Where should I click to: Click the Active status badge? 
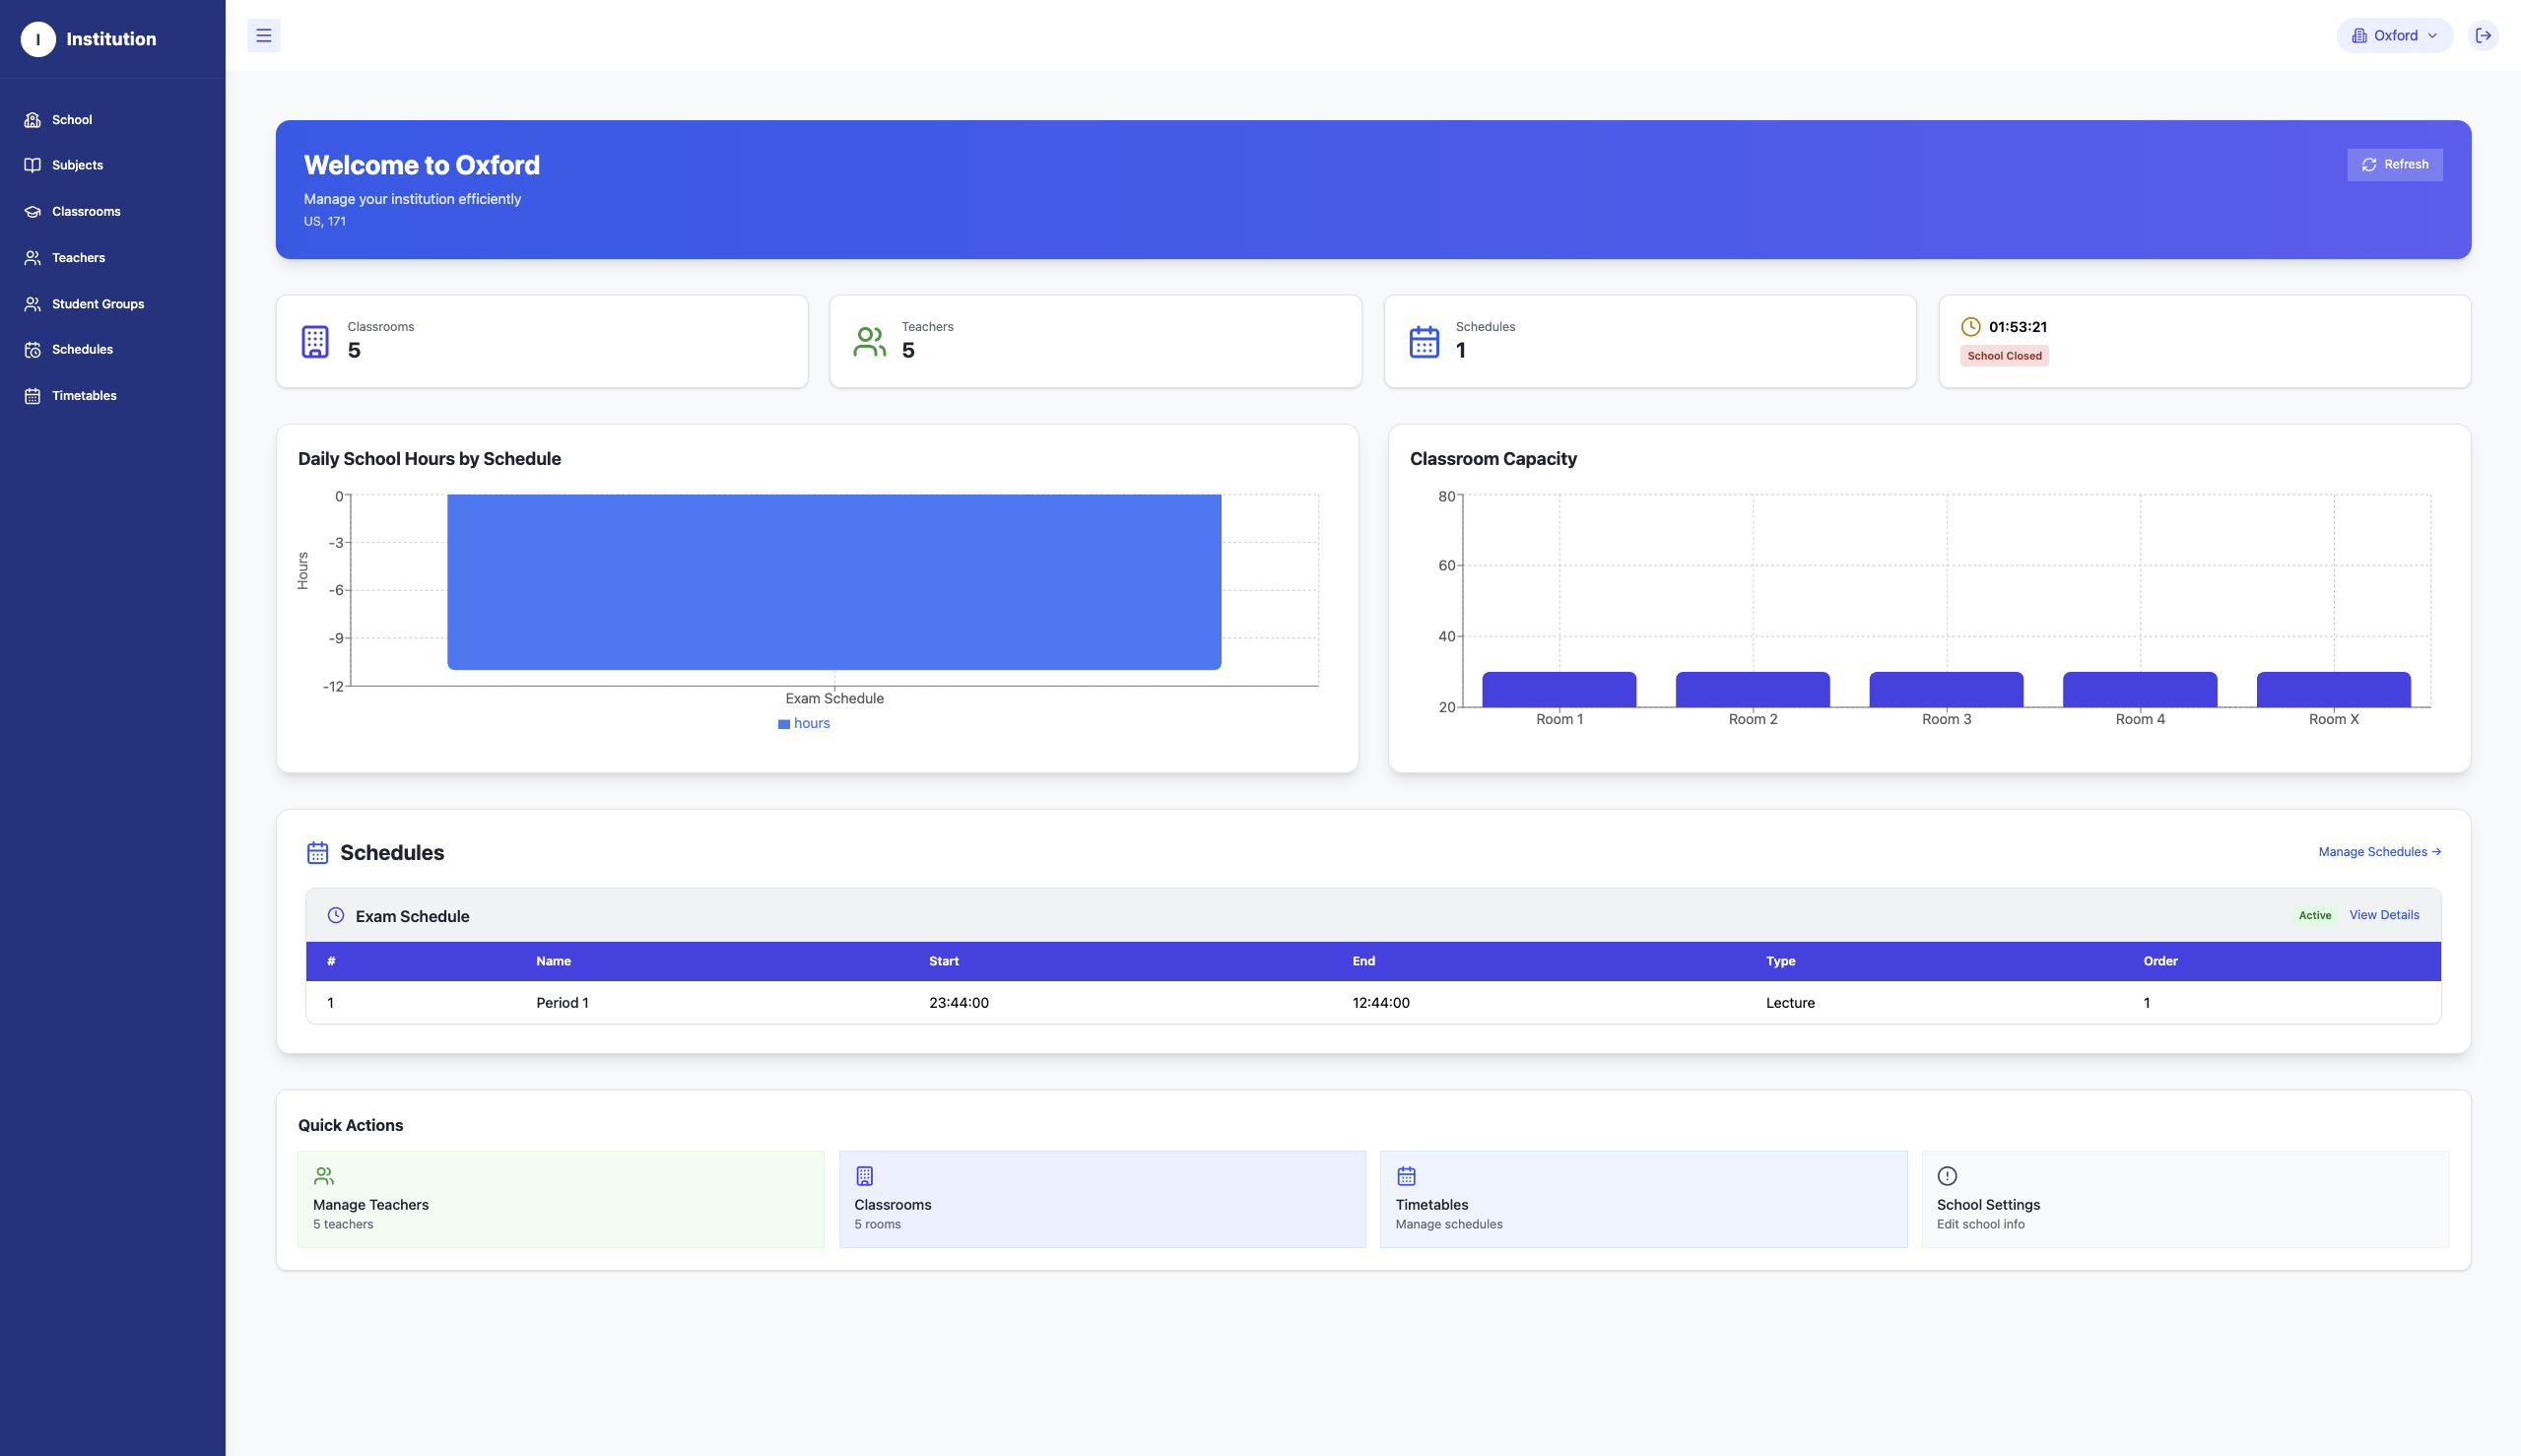click(x=2313, y=915)
